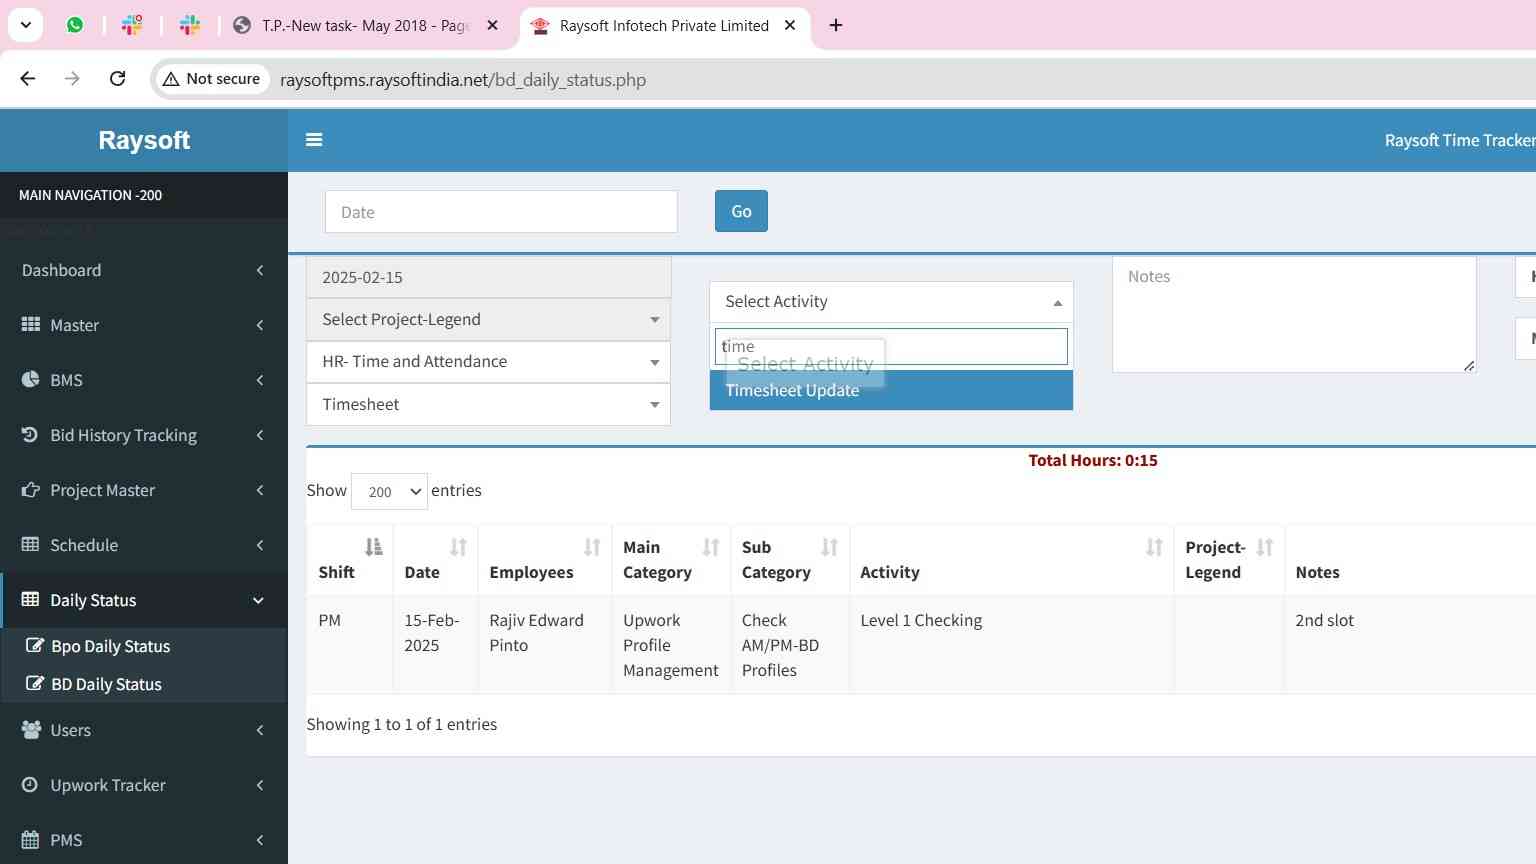Close the T.P.-New task tab
The image size is (1536, 864).
(x=492, y=25)
